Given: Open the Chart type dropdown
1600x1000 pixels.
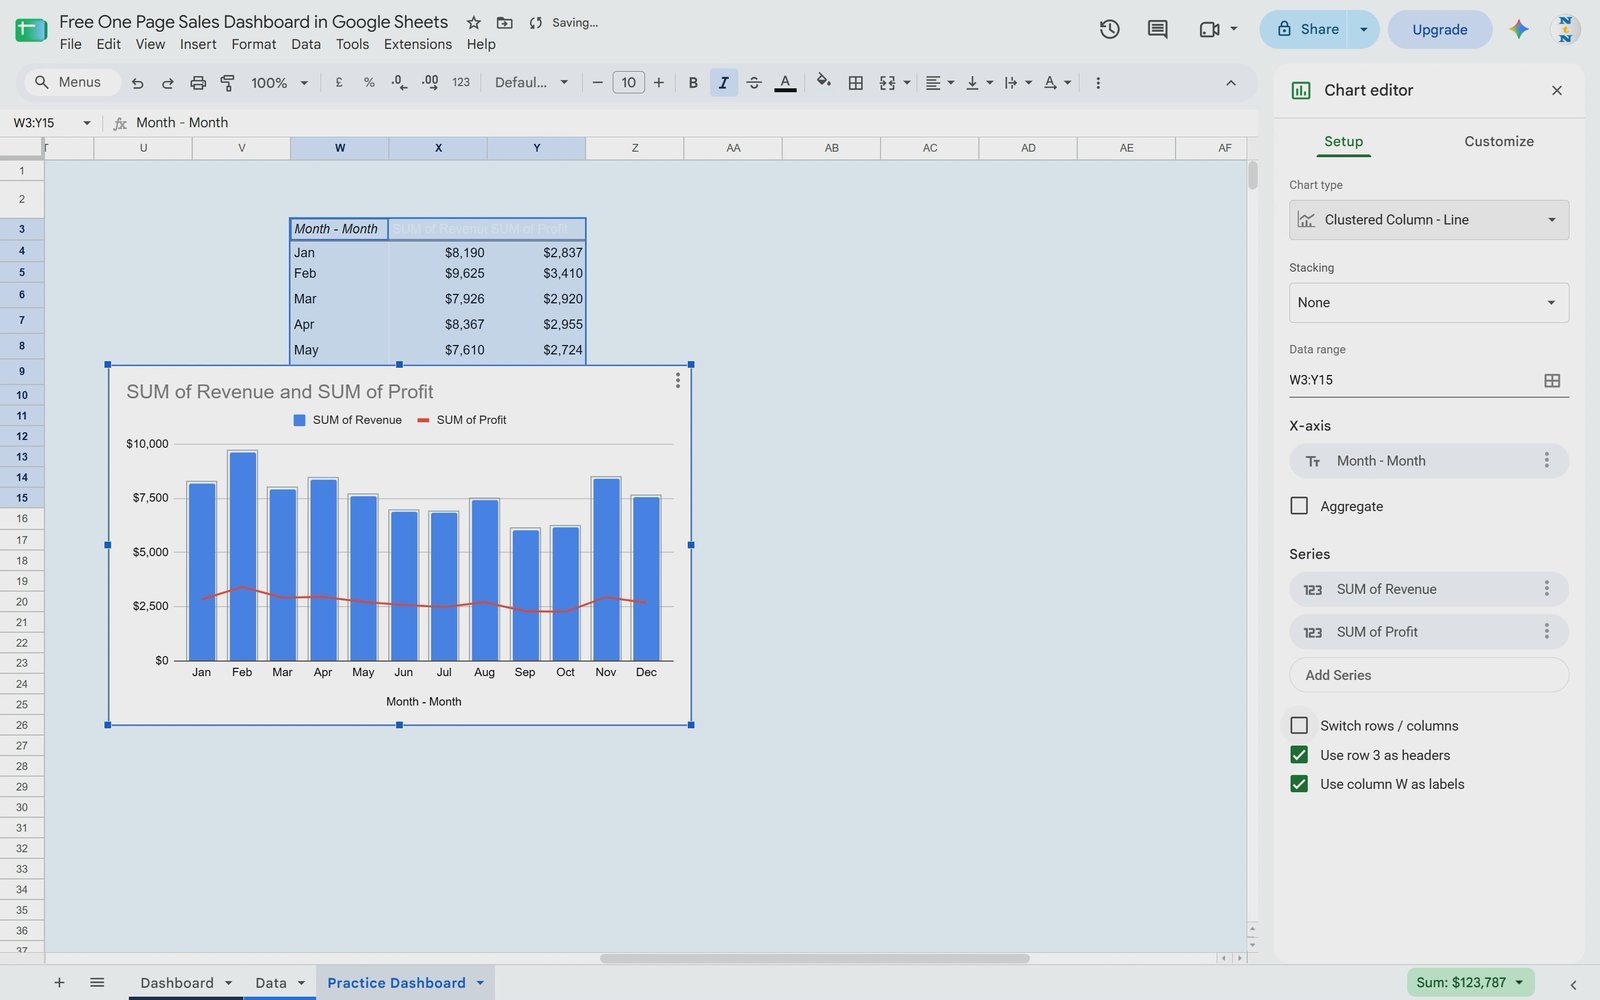Looking at the screenshot, I should point(1428,220).
